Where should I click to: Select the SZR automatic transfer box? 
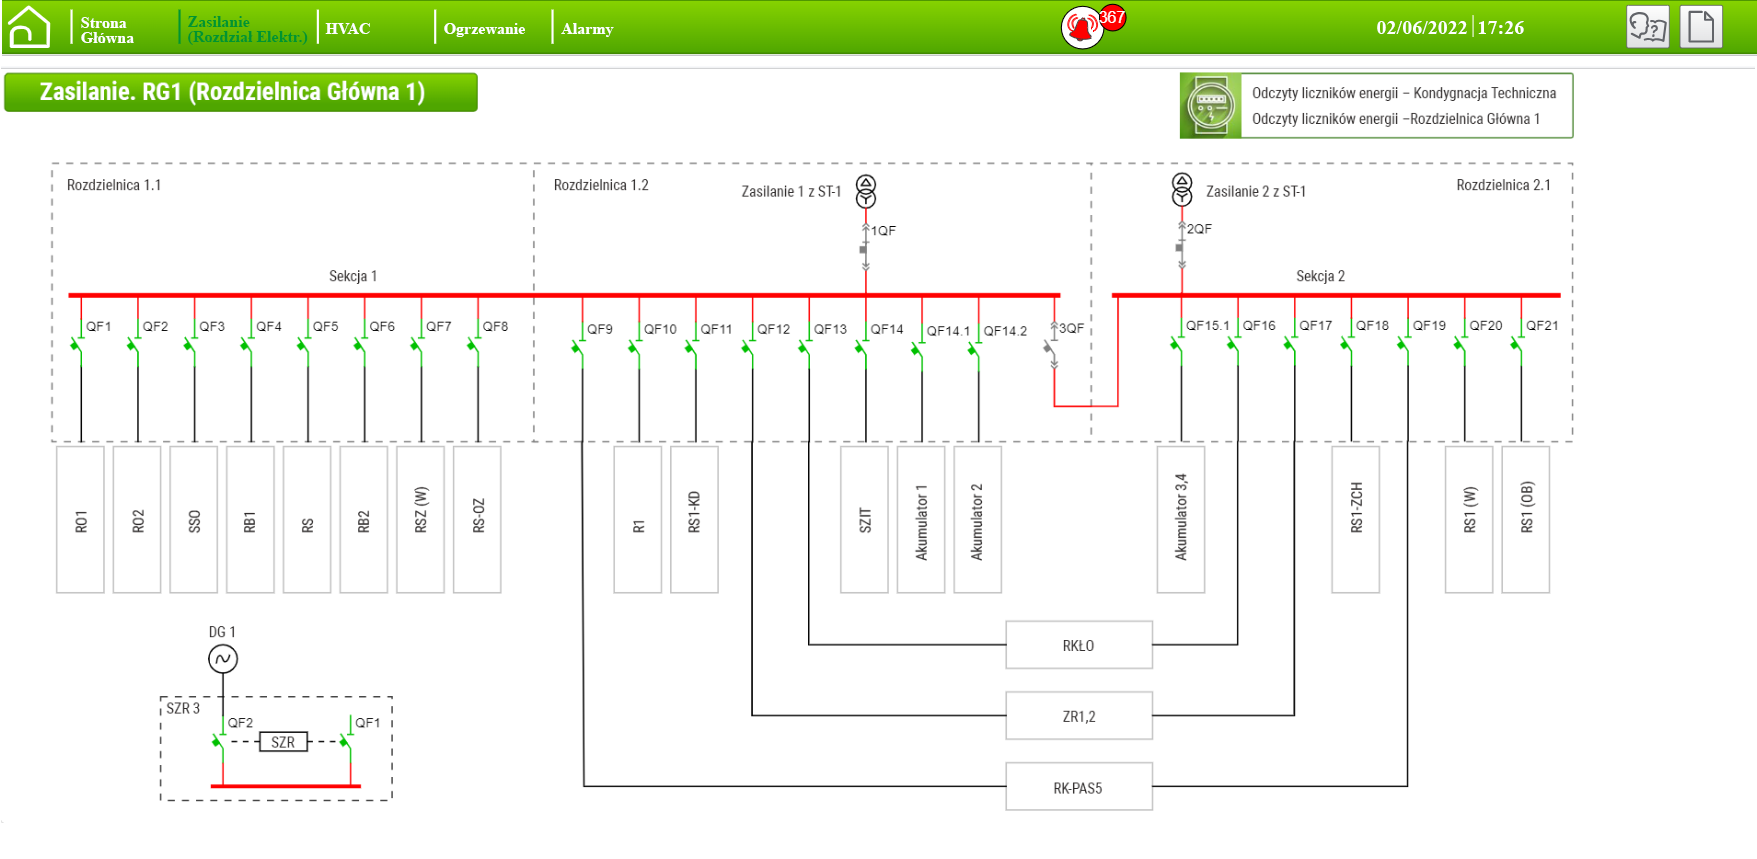[283, 742]
